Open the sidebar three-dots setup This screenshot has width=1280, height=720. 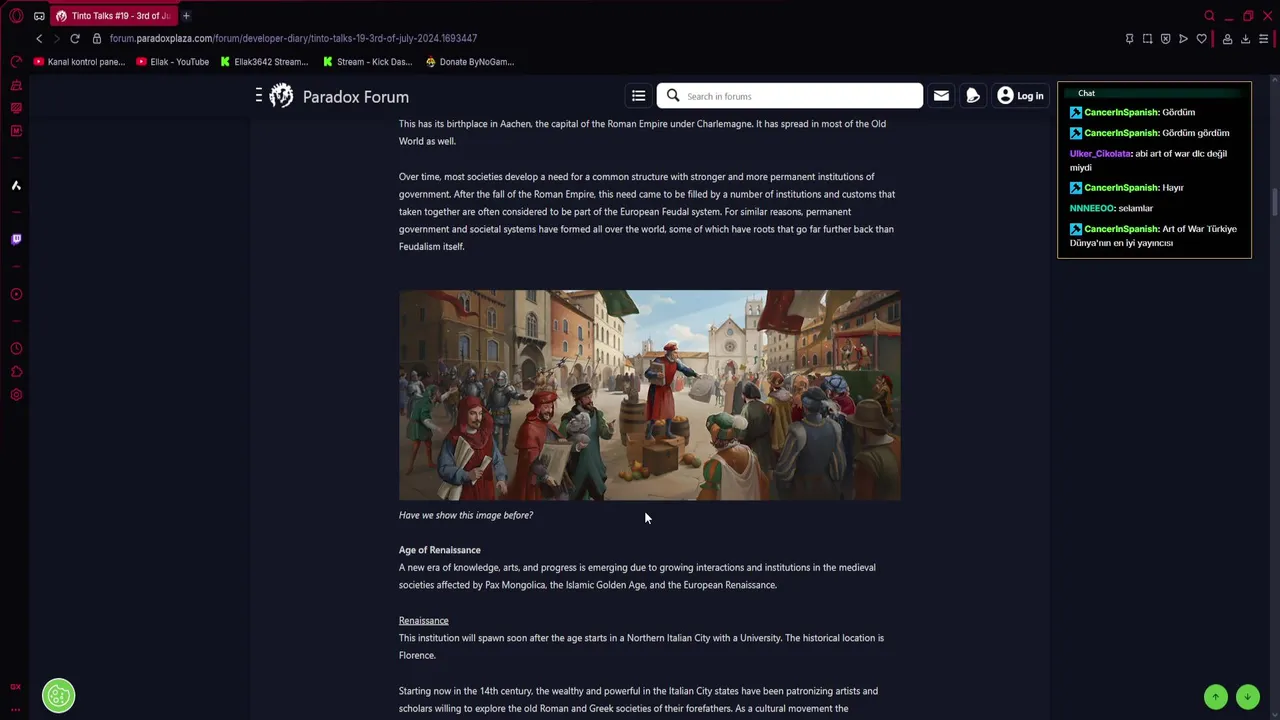click(x=16, y=709)
